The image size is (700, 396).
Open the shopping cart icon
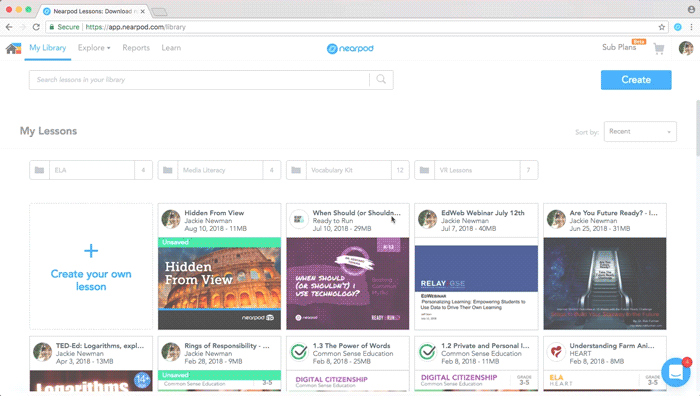[x=659, y=49]
